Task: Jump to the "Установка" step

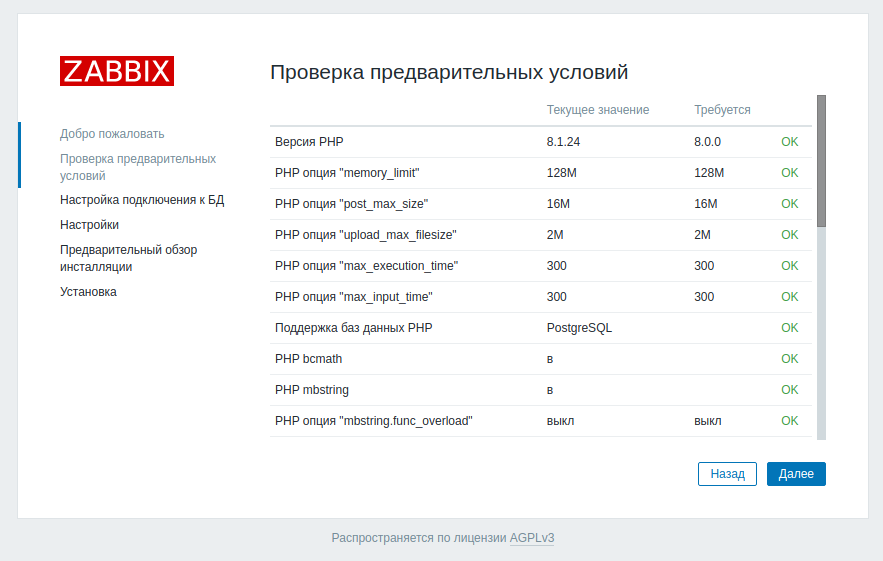Action: [88, 292]
